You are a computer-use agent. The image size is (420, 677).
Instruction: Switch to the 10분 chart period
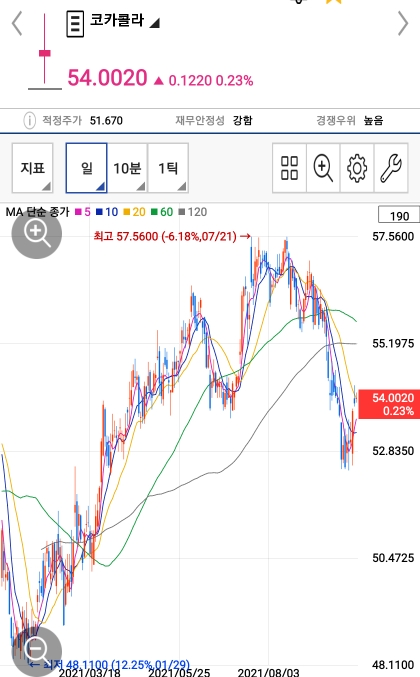tap(127, 168)
